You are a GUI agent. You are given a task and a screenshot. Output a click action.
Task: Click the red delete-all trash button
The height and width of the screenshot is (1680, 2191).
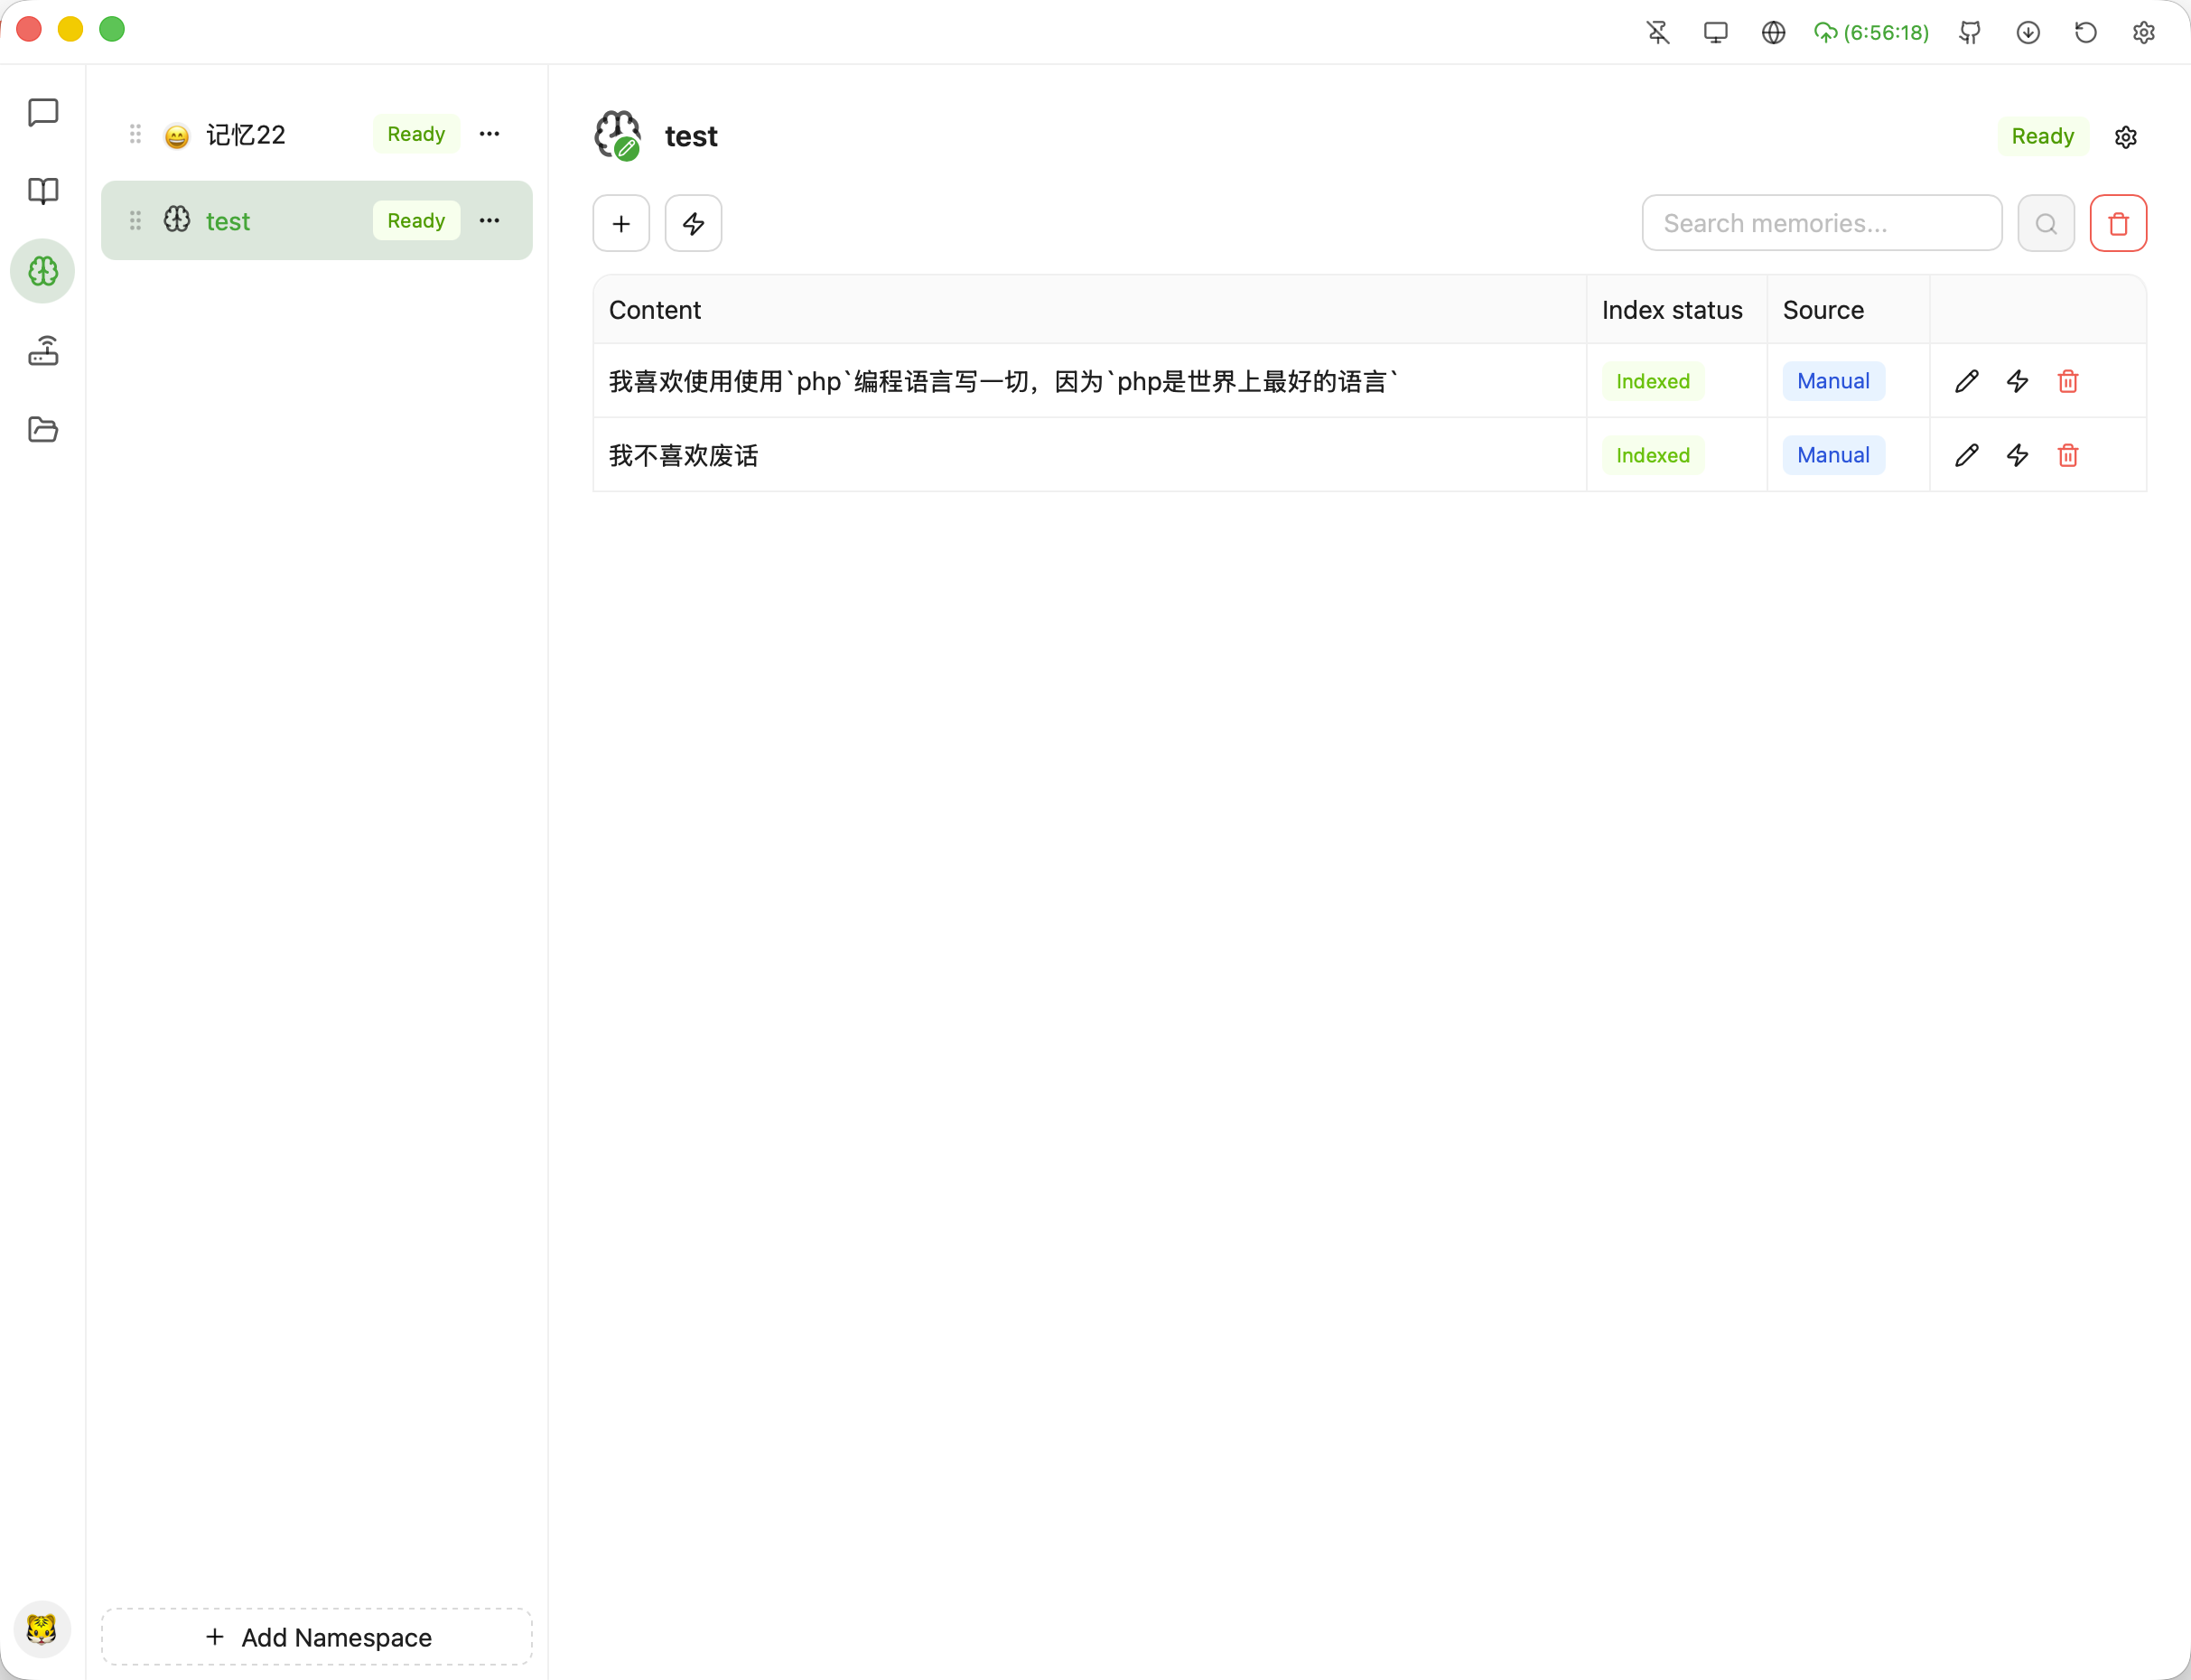coord(2118,224)
